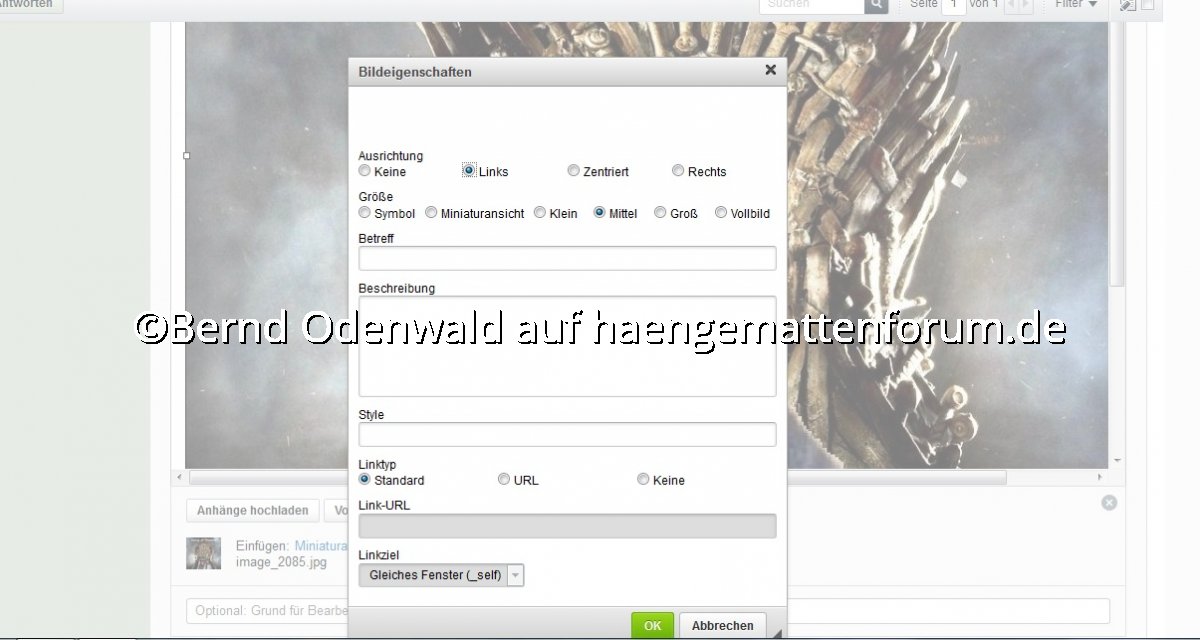The height and width of the screenshot is (640, 1200).
Task: Open the Linkziel dropdown
Action: coord(441,575)
